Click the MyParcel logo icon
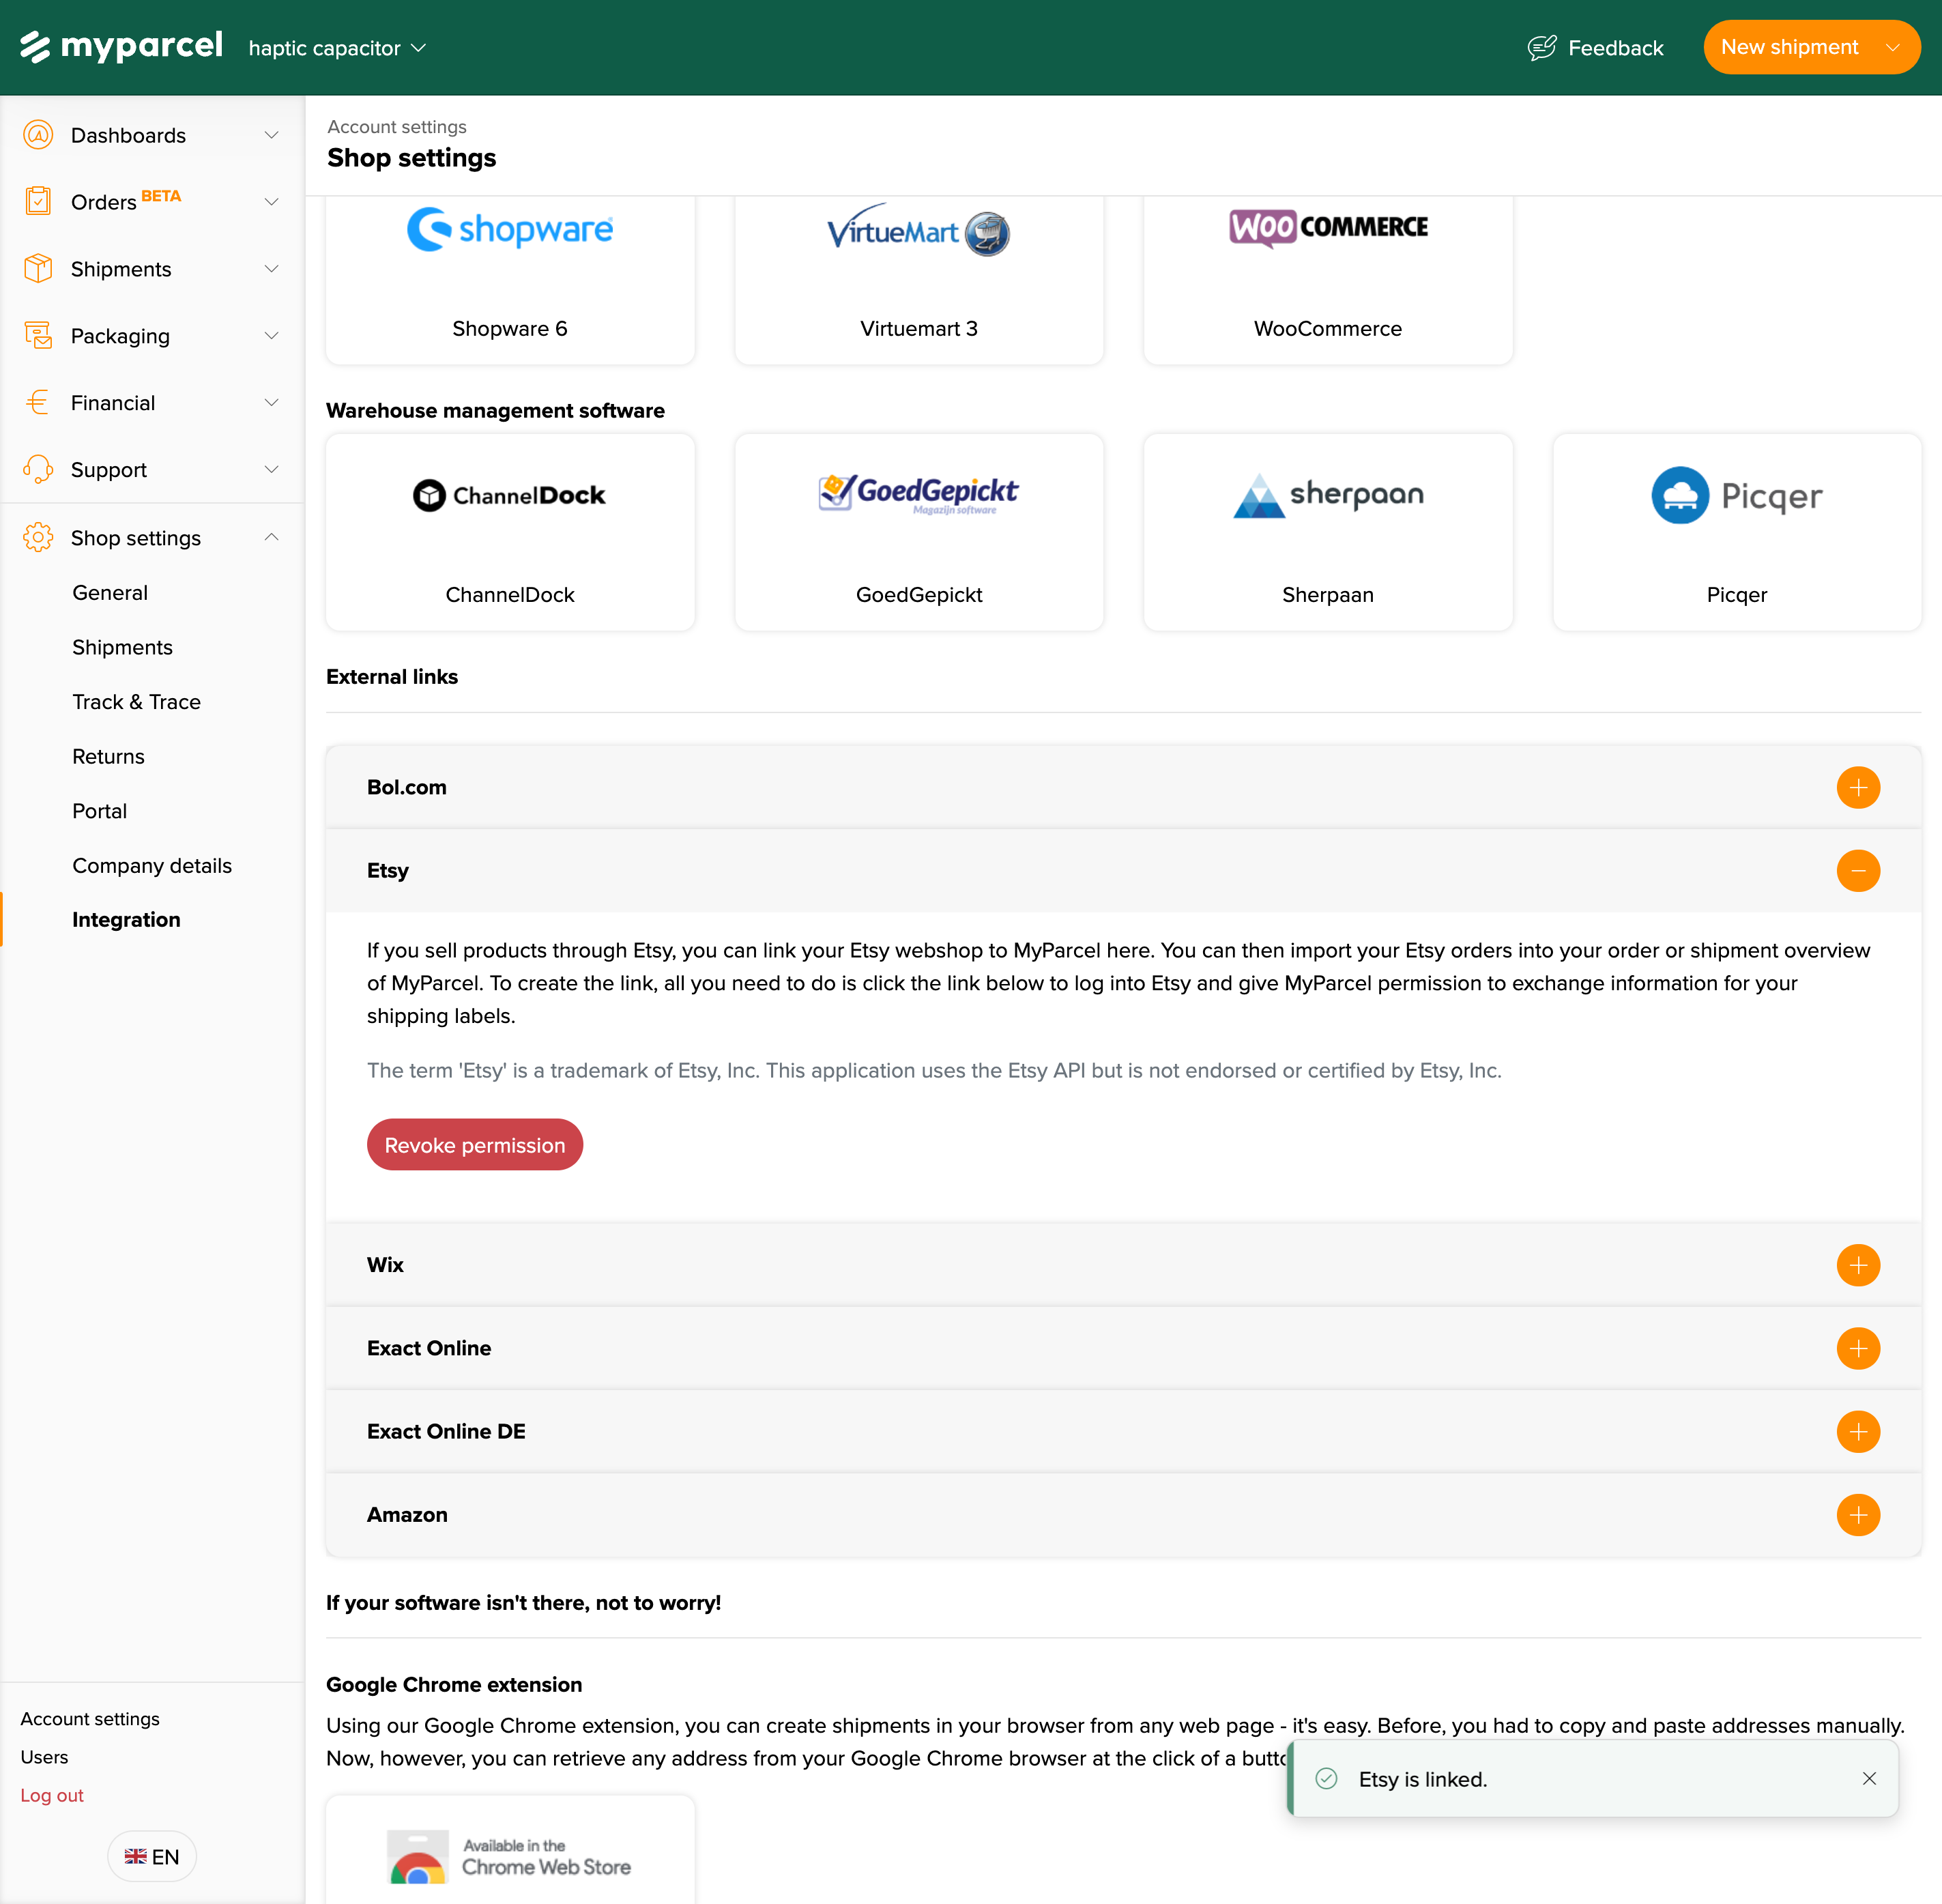The width and height of the screenshot is (1942, 1904). 37,46
